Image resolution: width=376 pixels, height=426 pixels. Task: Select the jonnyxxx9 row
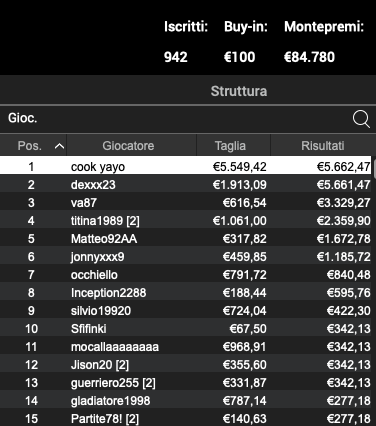point(185,256)
